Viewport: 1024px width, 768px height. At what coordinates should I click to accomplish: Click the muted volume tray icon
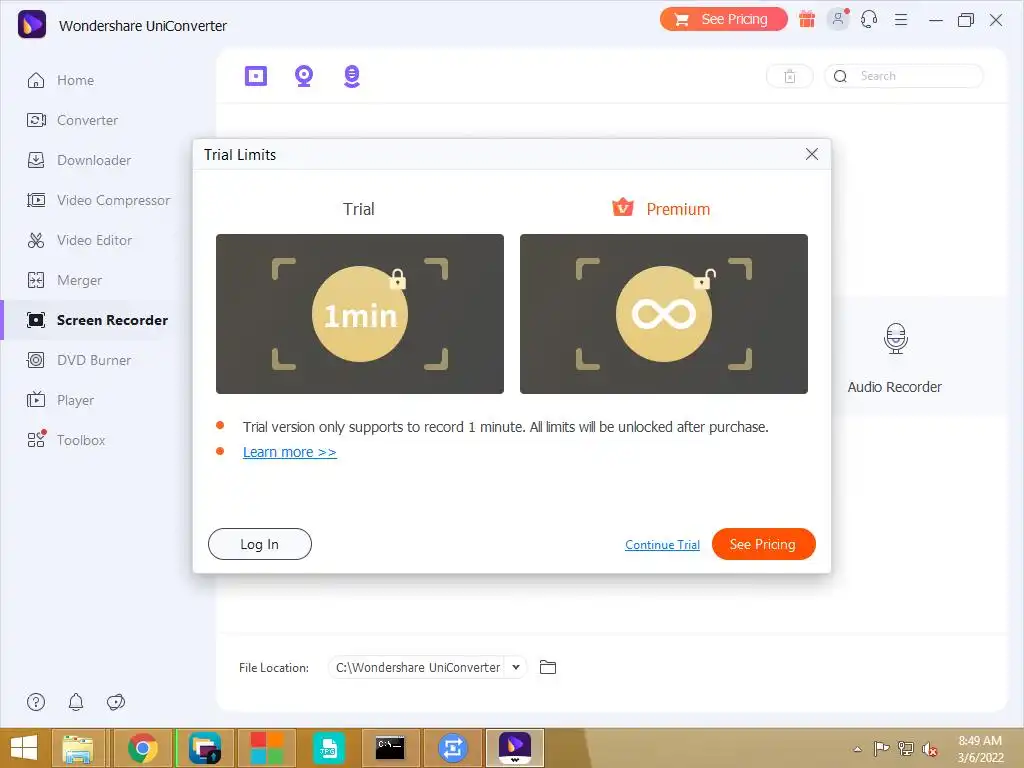pyautogui.click(x=929, y=749)
